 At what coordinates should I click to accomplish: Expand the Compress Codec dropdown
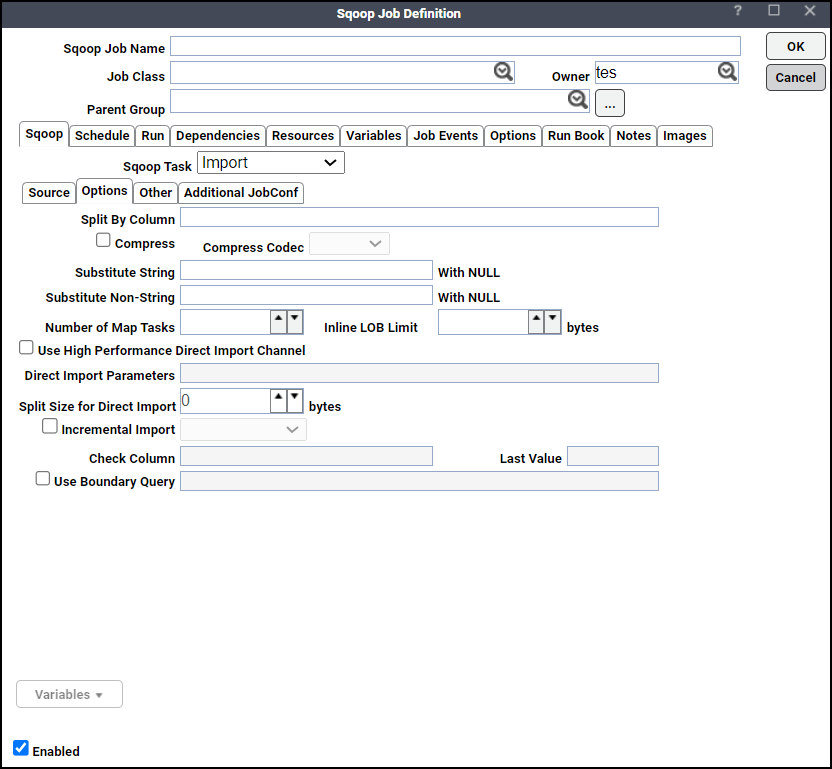(x=349, y=244)
